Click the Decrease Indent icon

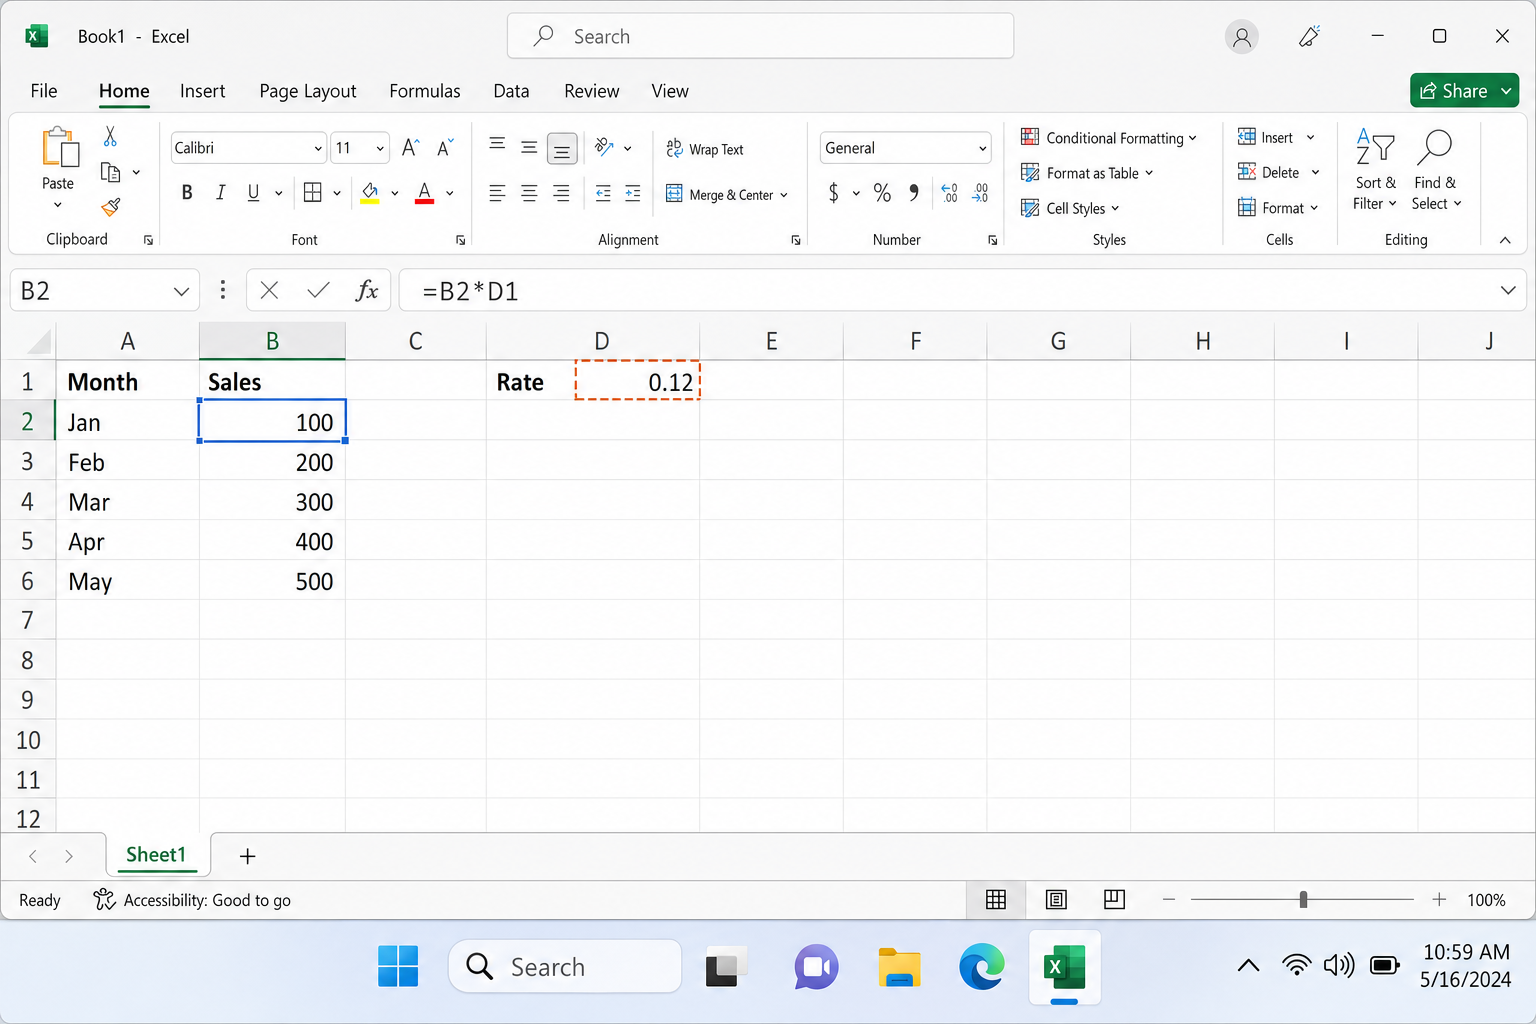coord(603,193)
